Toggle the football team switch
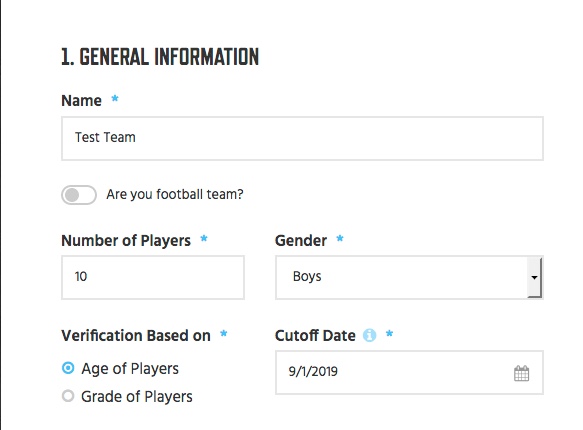The image size is (583, 430). coord(79,195)
